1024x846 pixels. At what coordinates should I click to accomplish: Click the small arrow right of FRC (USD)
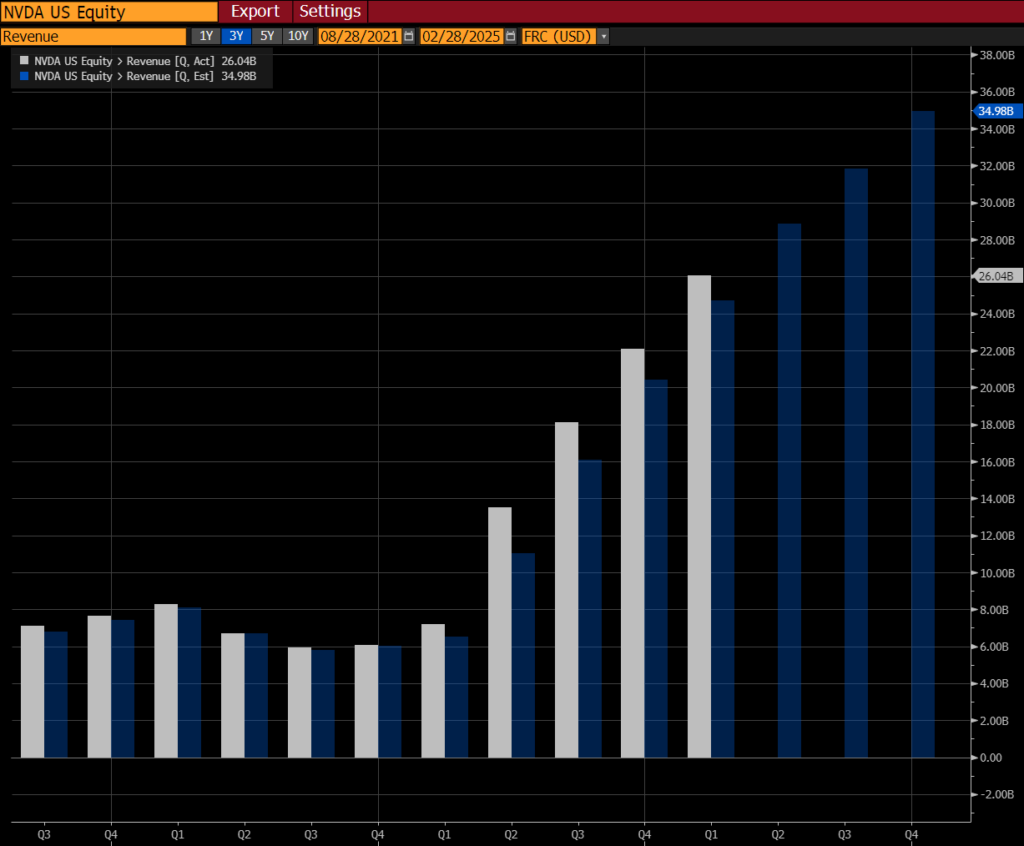(x=603, y=37)
